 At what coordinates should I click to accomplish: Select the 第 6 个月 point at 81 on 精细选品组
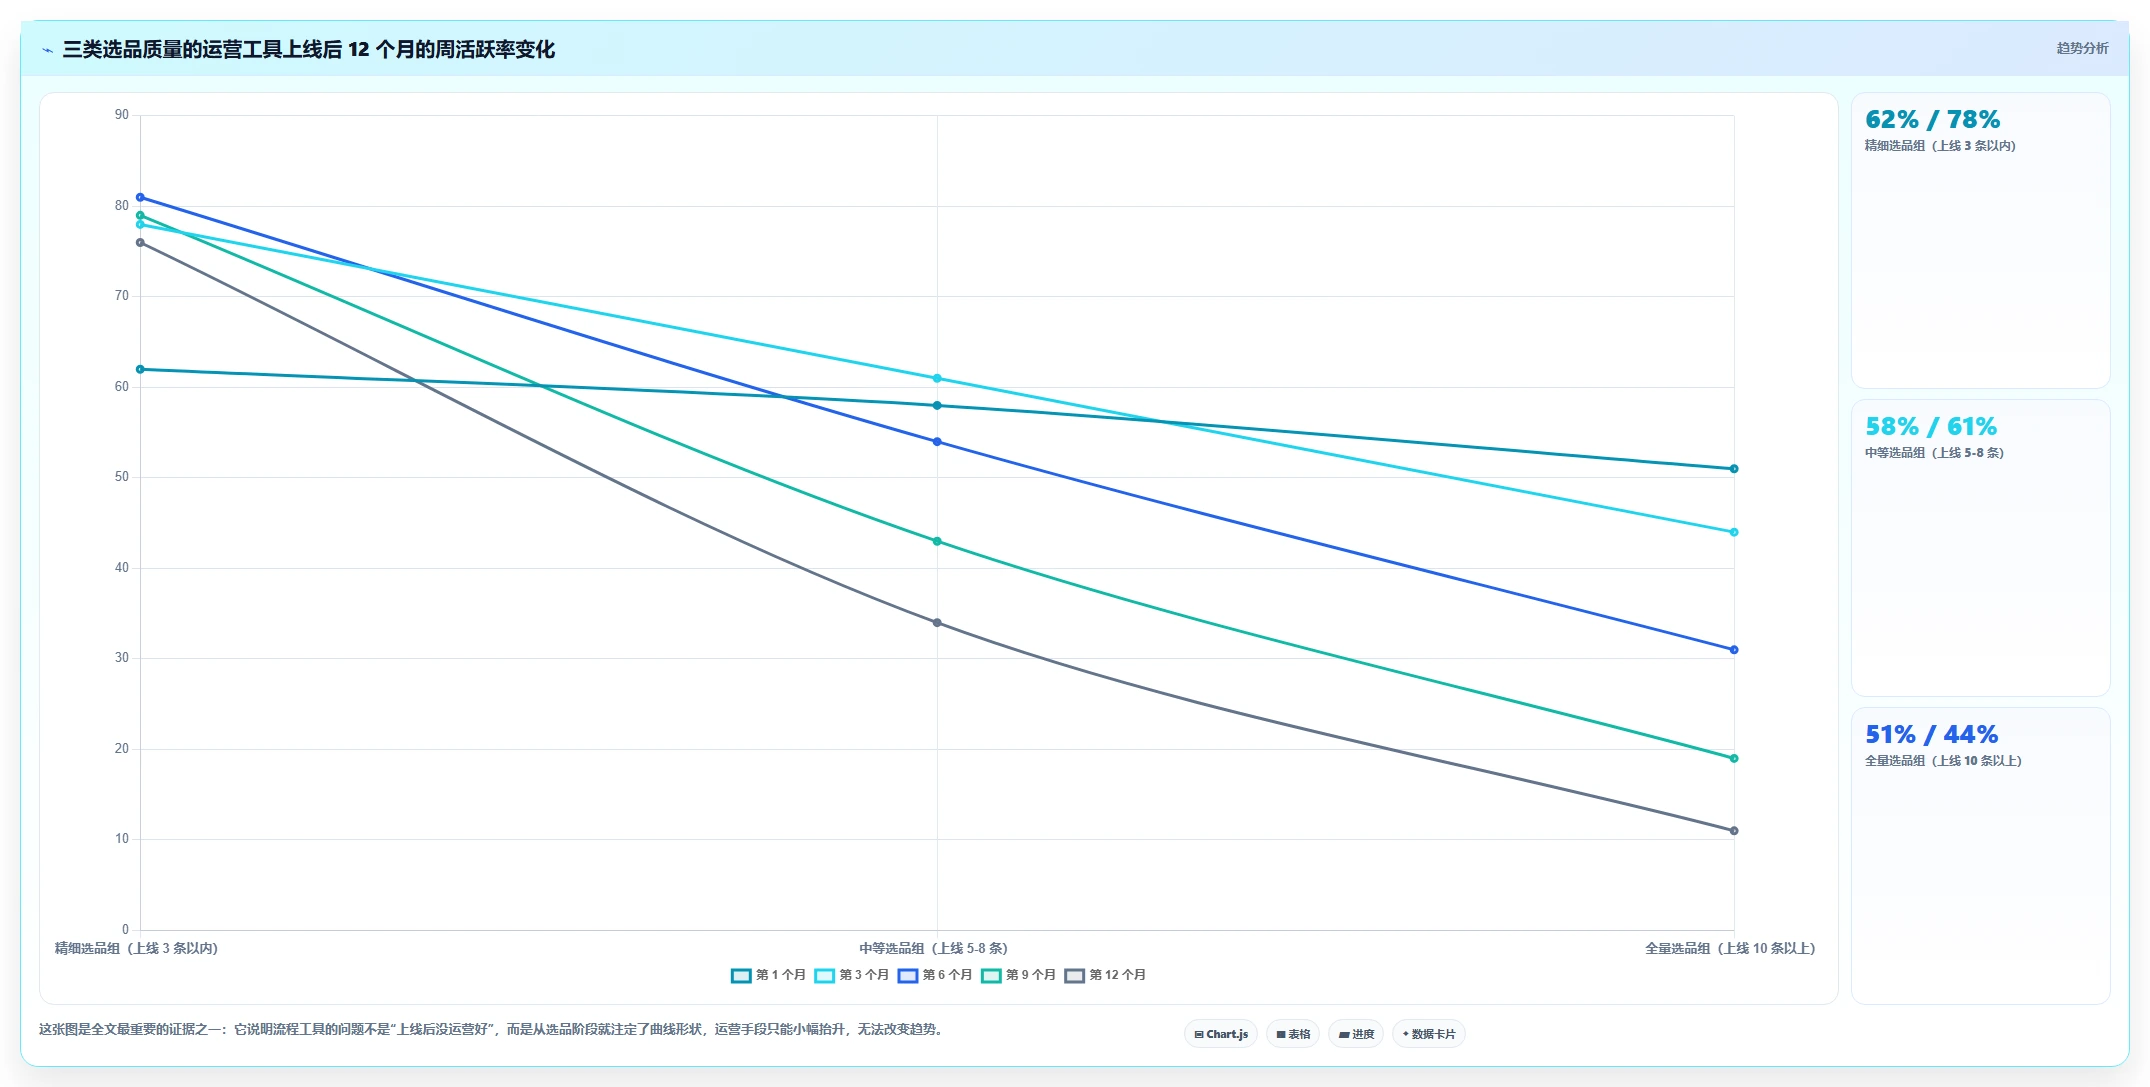click(x=140, y=197)
